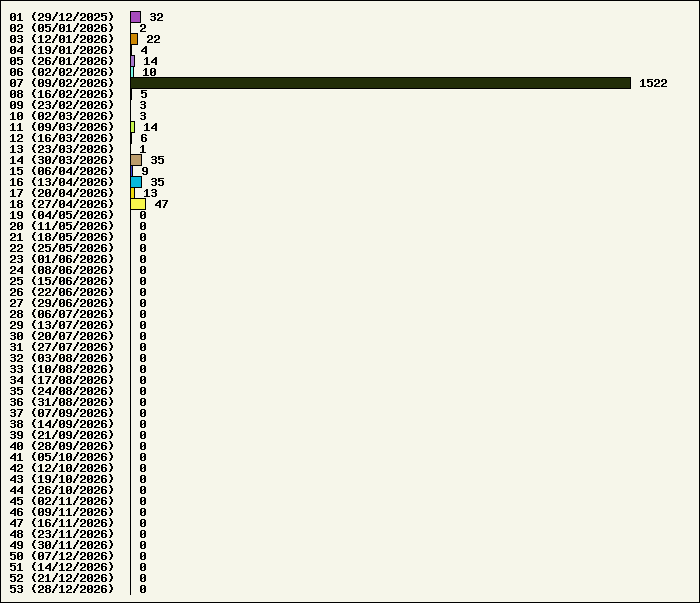Click the tan bar for week 14
700x603 pixels.
(136, 160)
